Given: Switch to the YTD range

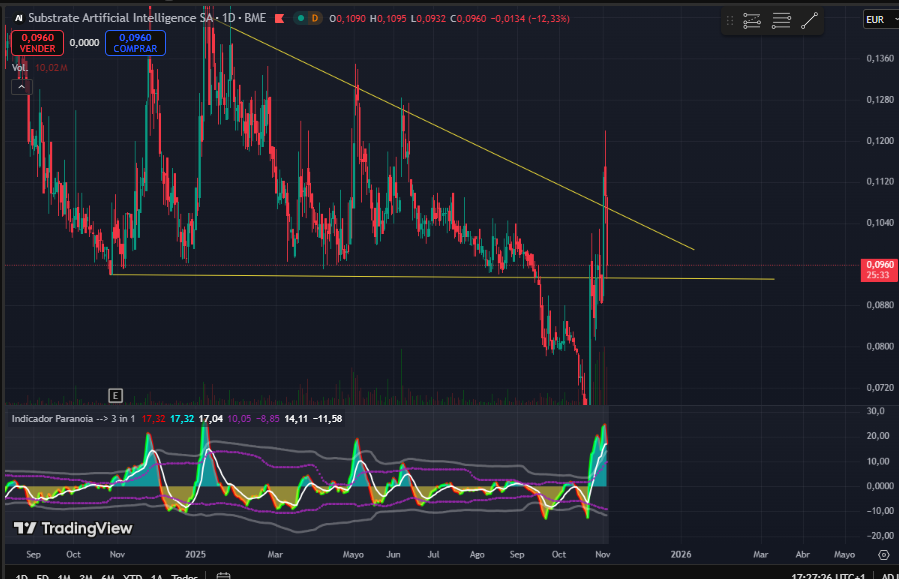Looking at the screenshot, I should (131, 576).
